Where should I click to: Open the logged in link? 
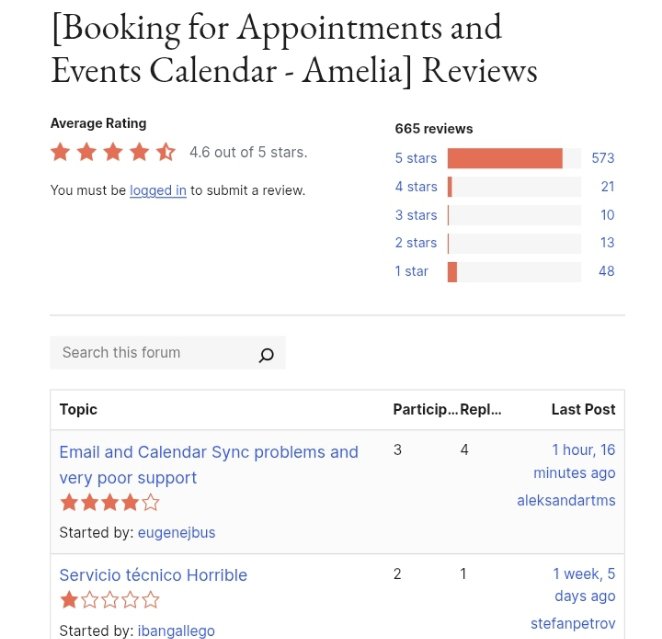point(158,190)
